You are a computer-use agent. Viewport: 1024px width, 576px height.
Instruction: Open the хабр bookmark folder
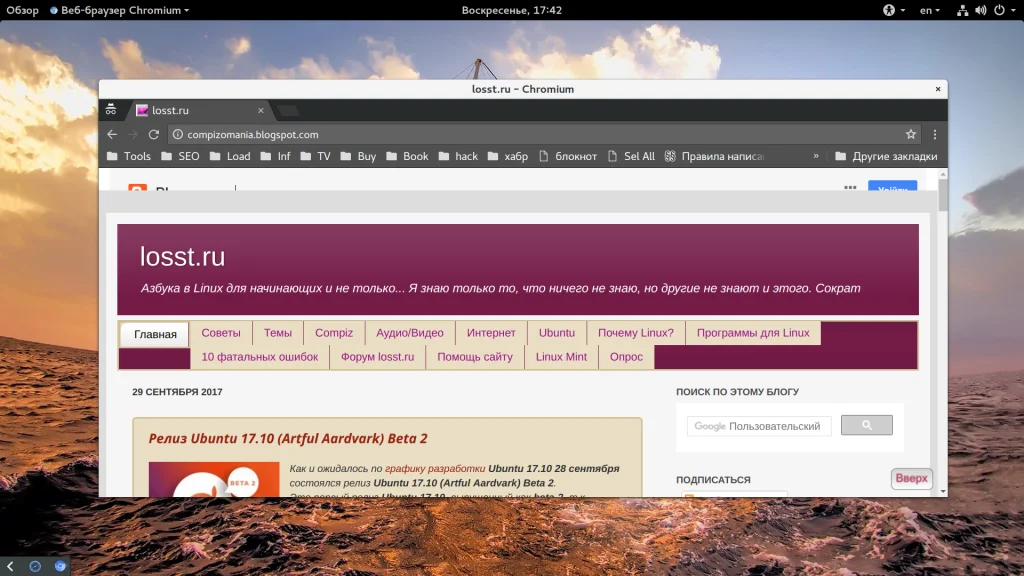point(507,156)
